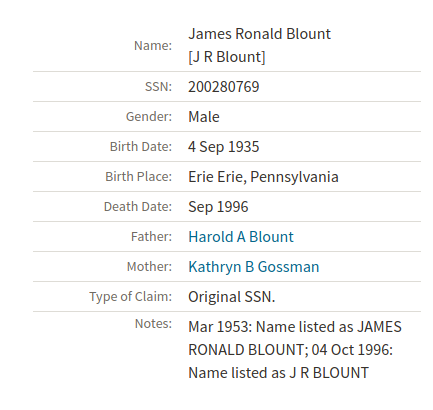Click the death date Sep 1996
Viewport: 433px width, 410px height.
tap(218, 207)
